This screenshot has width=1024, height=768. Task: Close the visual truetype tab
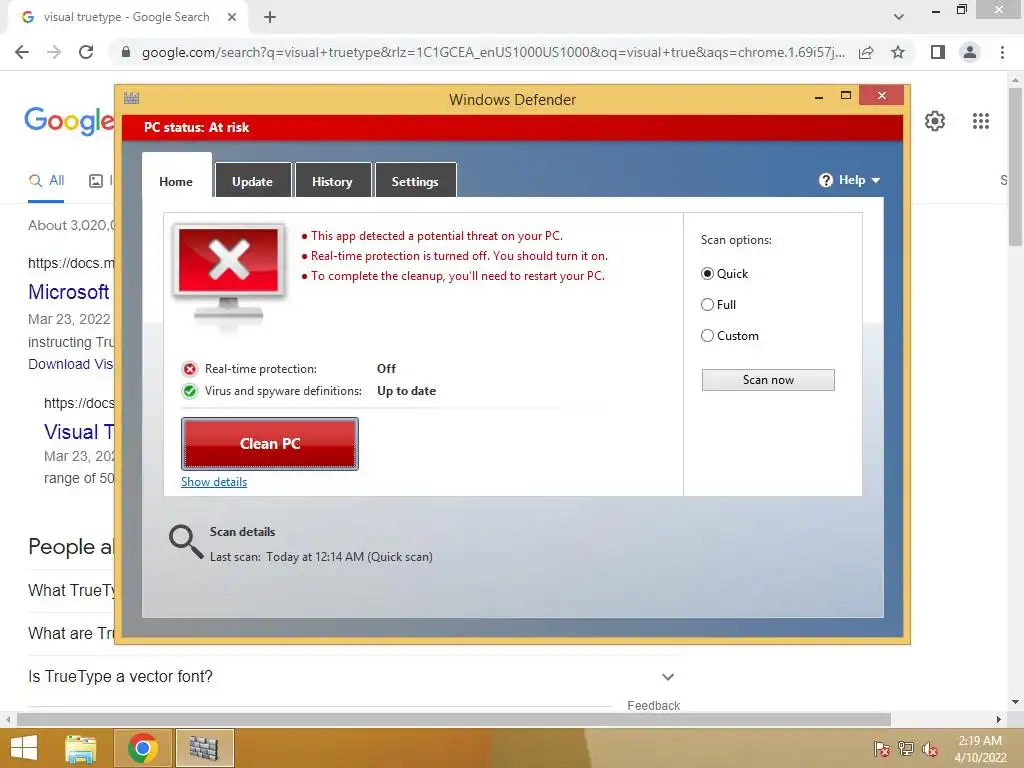pos(232,17)
